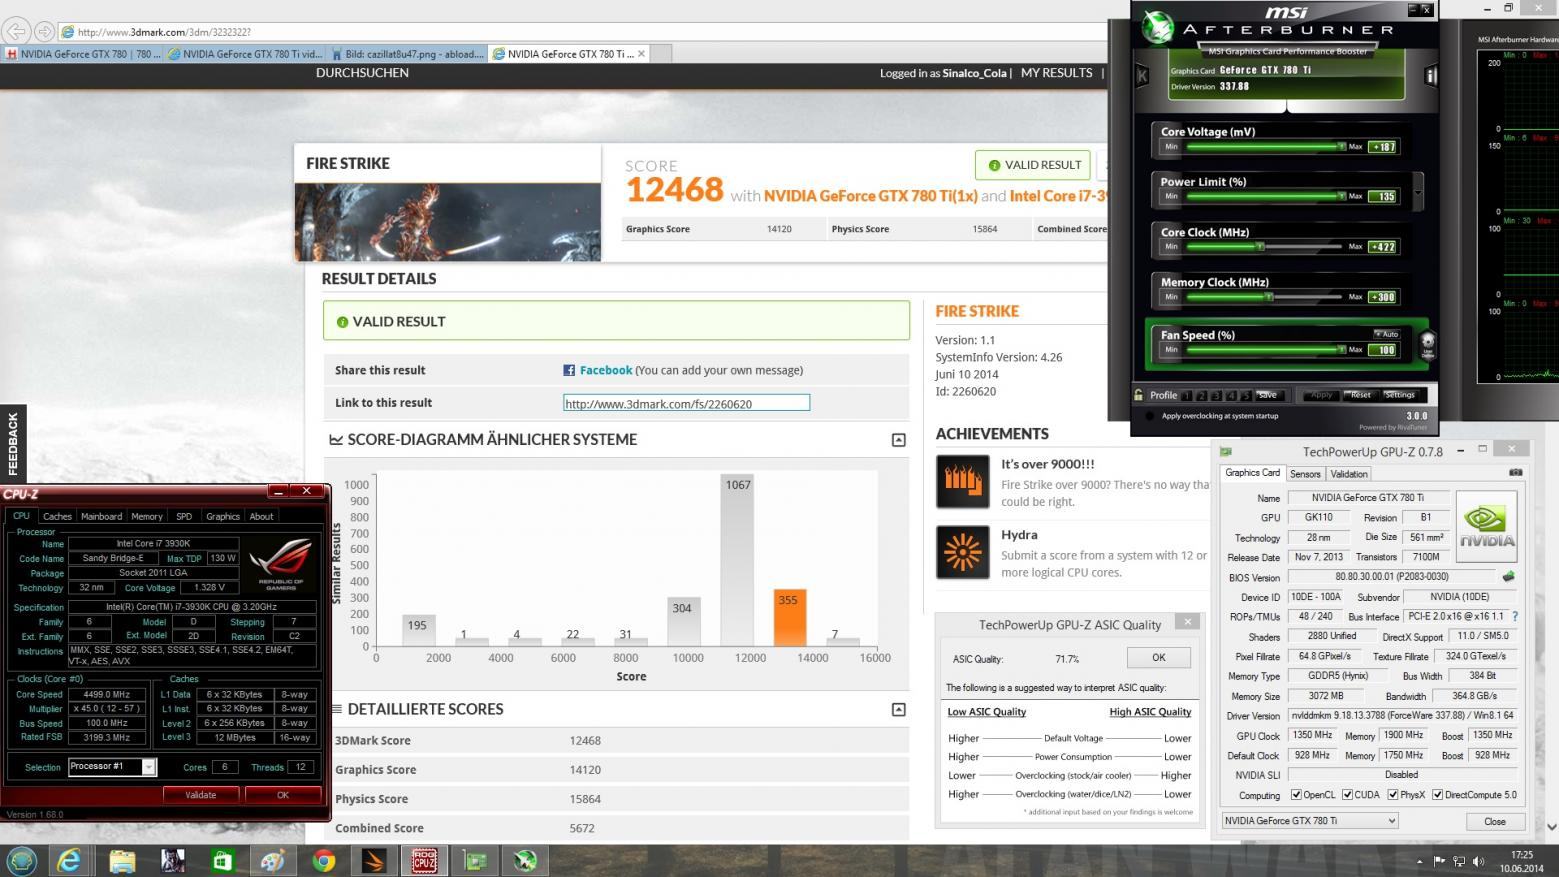
Task: Toggle the PhysX checkbox in GPU-Z
Action: click(x=1393, y=795)
